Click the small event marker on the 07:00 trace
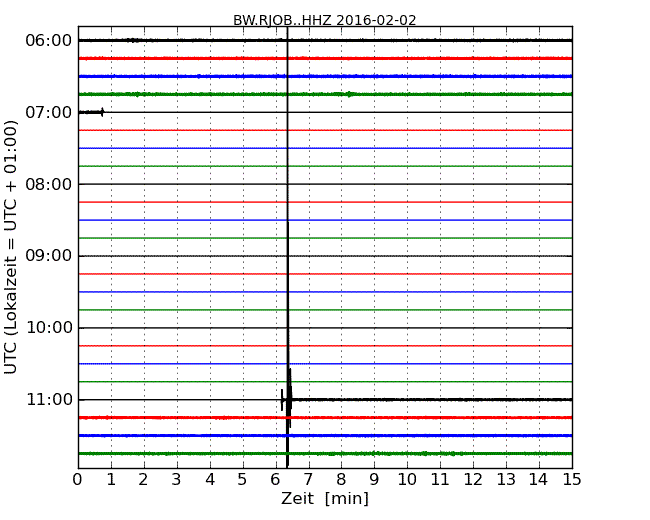The image size is (650, 520). pos(102,112)
